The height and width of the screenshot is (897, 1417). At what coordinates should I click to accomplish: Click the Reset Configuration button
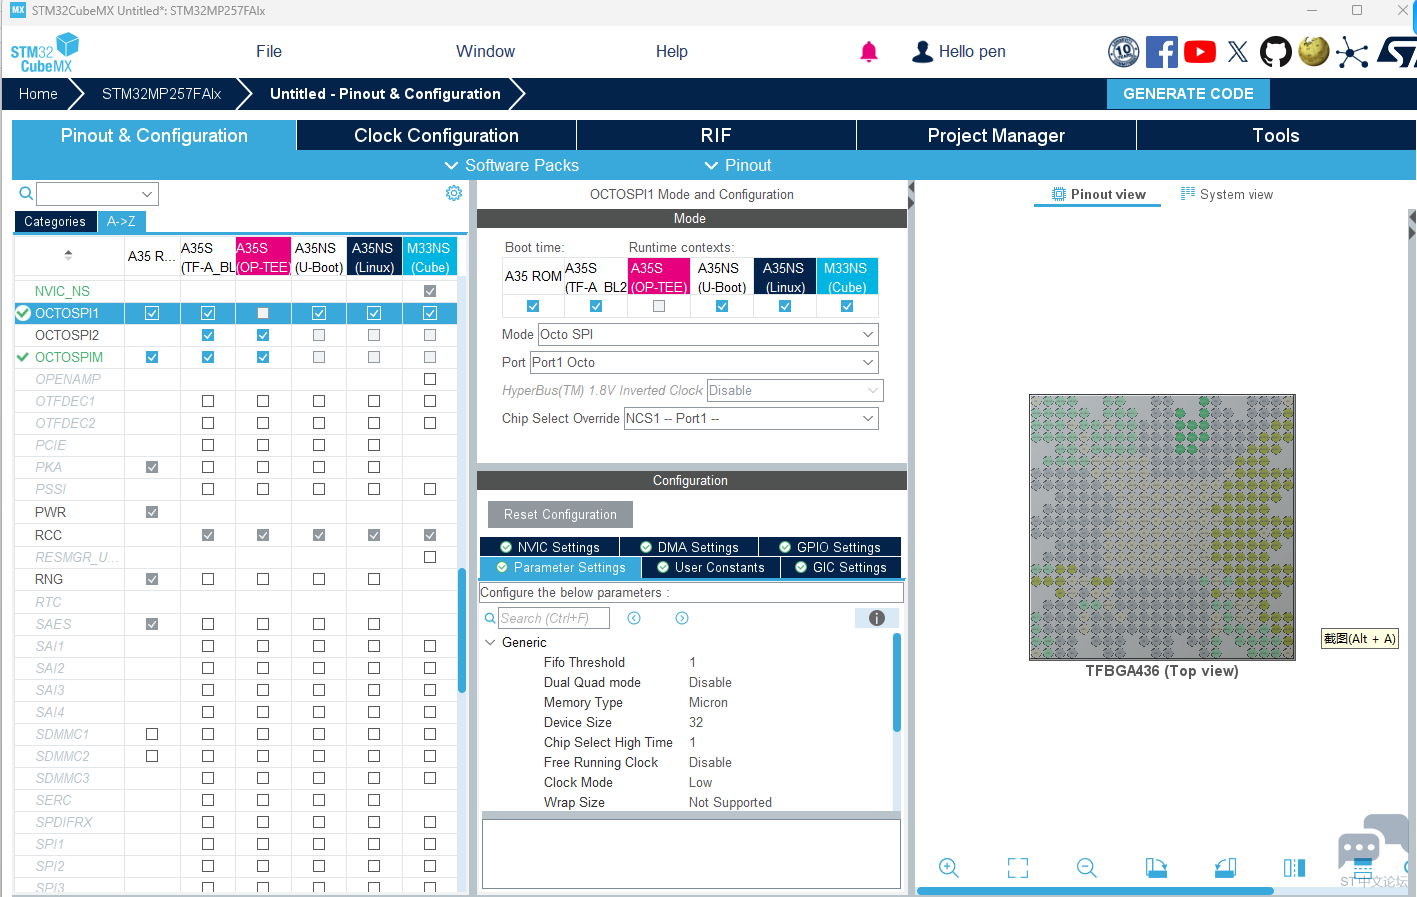click(x=560, y=514)
